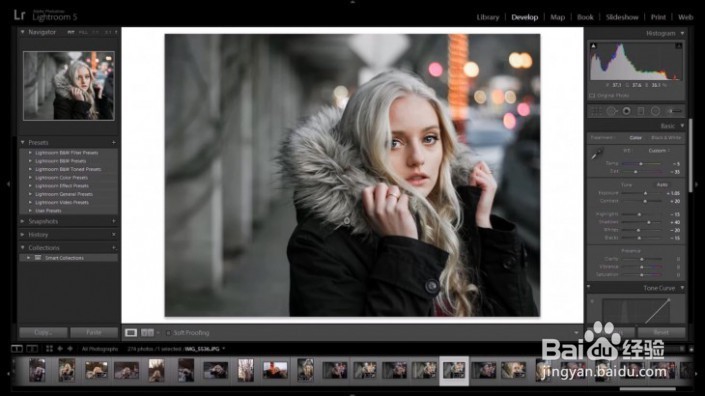Expand the Snapshots panel
Screen dimensions: 705x396
(22, 221)
